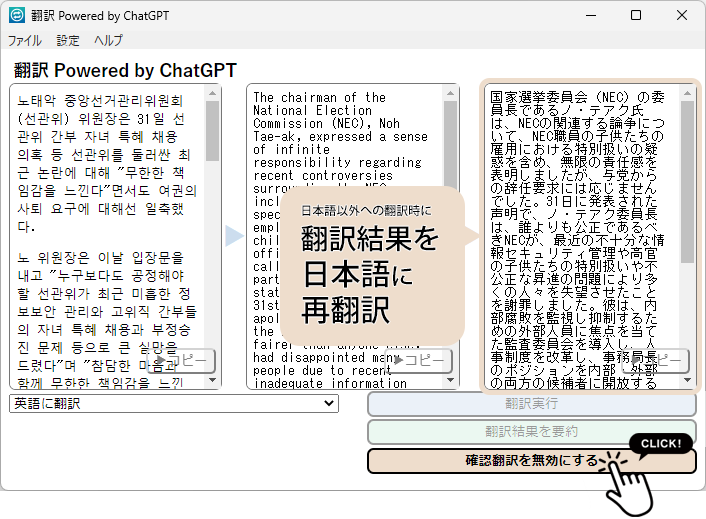Click the 翻訳結果を要約 button

tap(532, 432)
